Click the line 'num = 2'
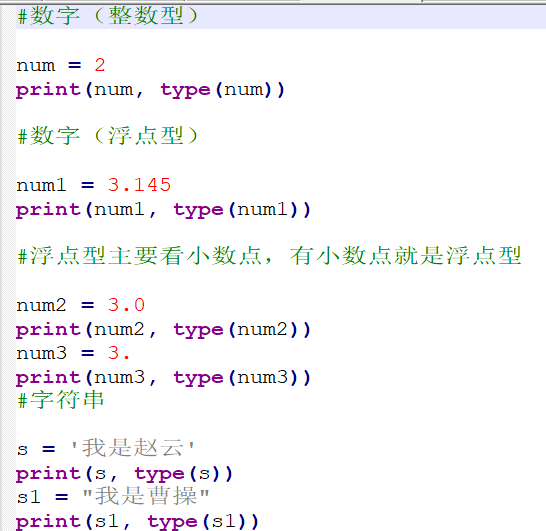The image size is (546, 531). tap(61, 65)
